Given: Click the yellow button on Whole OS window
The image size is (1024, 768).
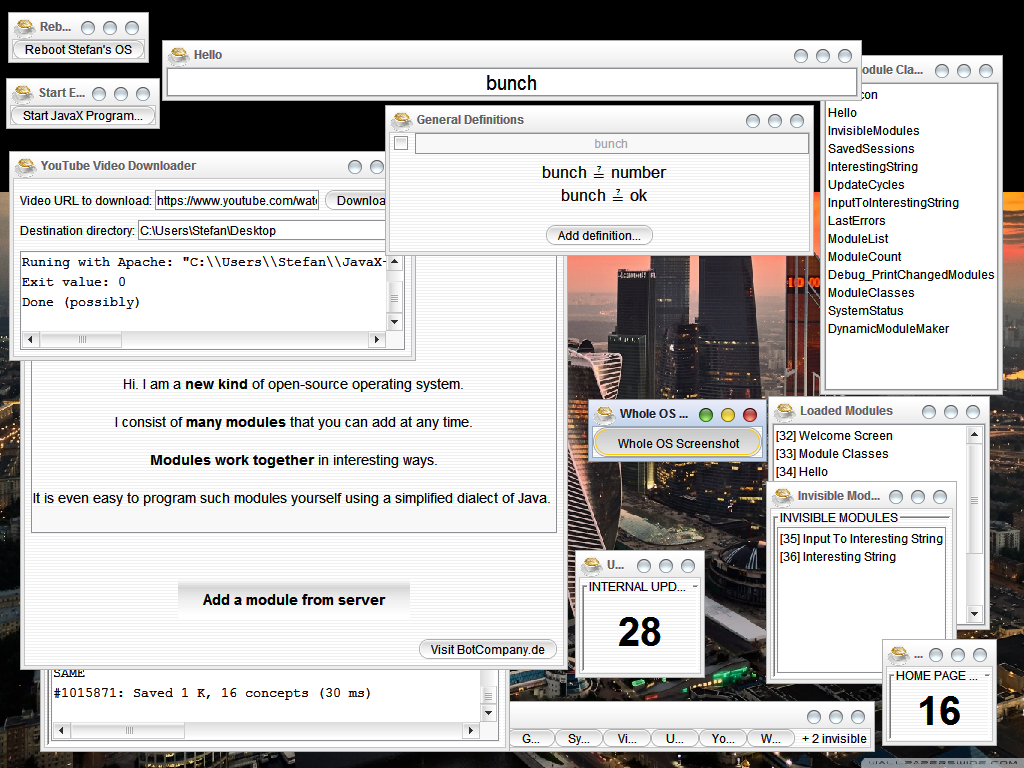Looking at the screenshot, I should tap(728, 415).
